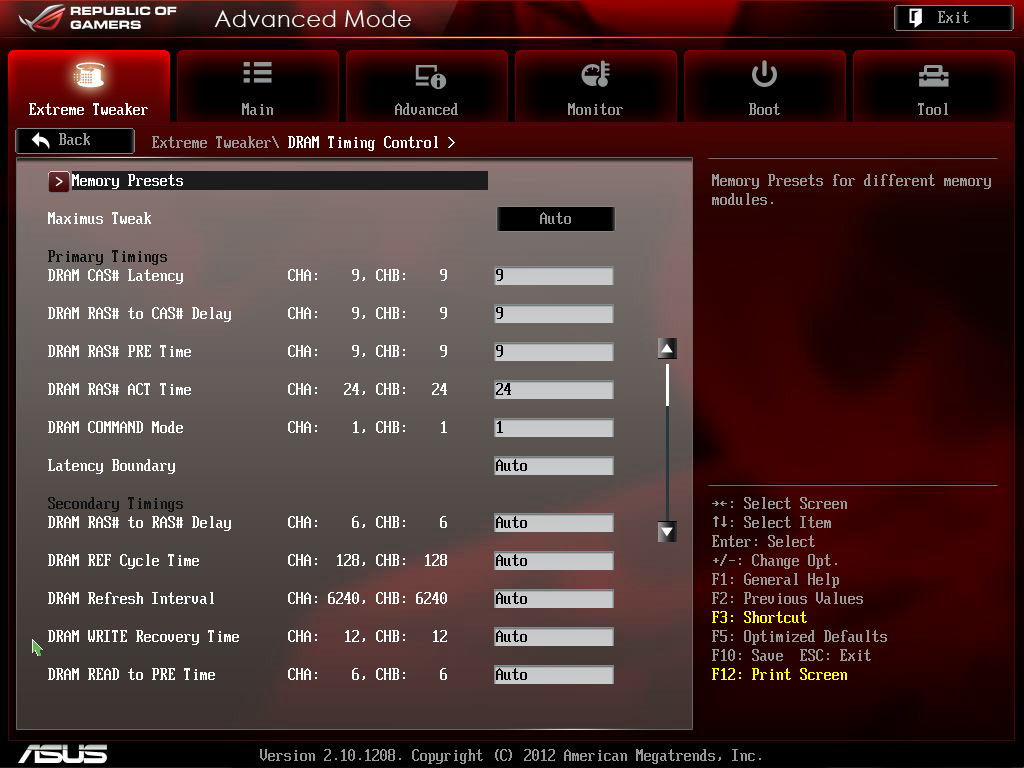The height and width of the screenshot is (768, 1024).
Task: Click the F1: General Help hint
Action: pyautogui.click(x=775, y=580)
